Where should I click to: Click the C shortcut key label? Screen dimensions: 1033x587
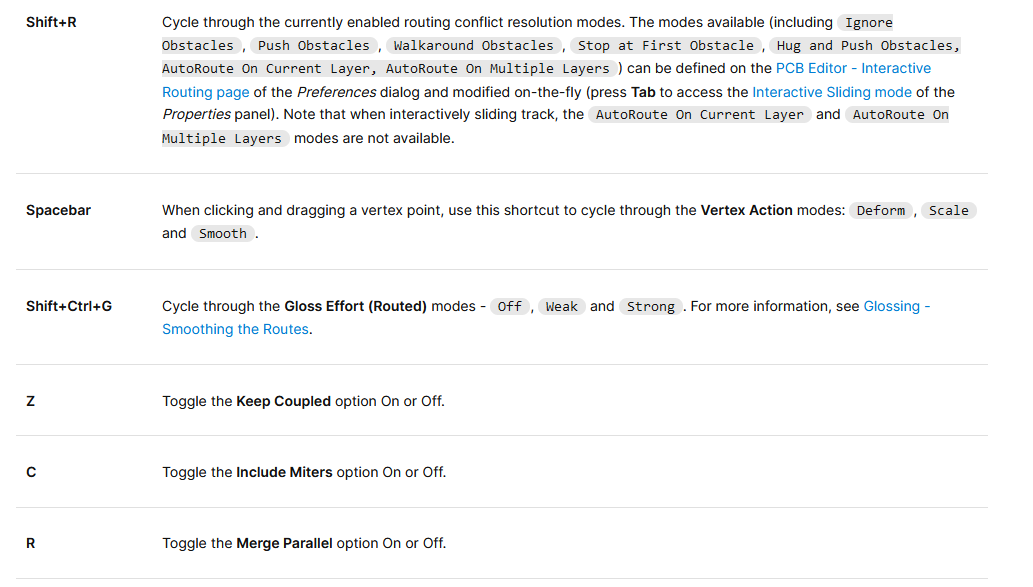pyautogui.click(x=31, y=472)
